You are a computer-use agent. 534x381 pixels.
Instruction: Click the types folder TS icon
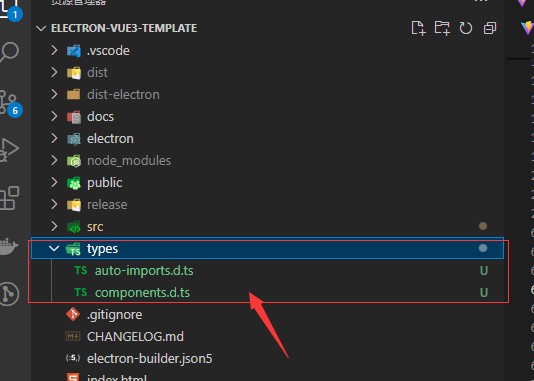(x=73, y=249)
